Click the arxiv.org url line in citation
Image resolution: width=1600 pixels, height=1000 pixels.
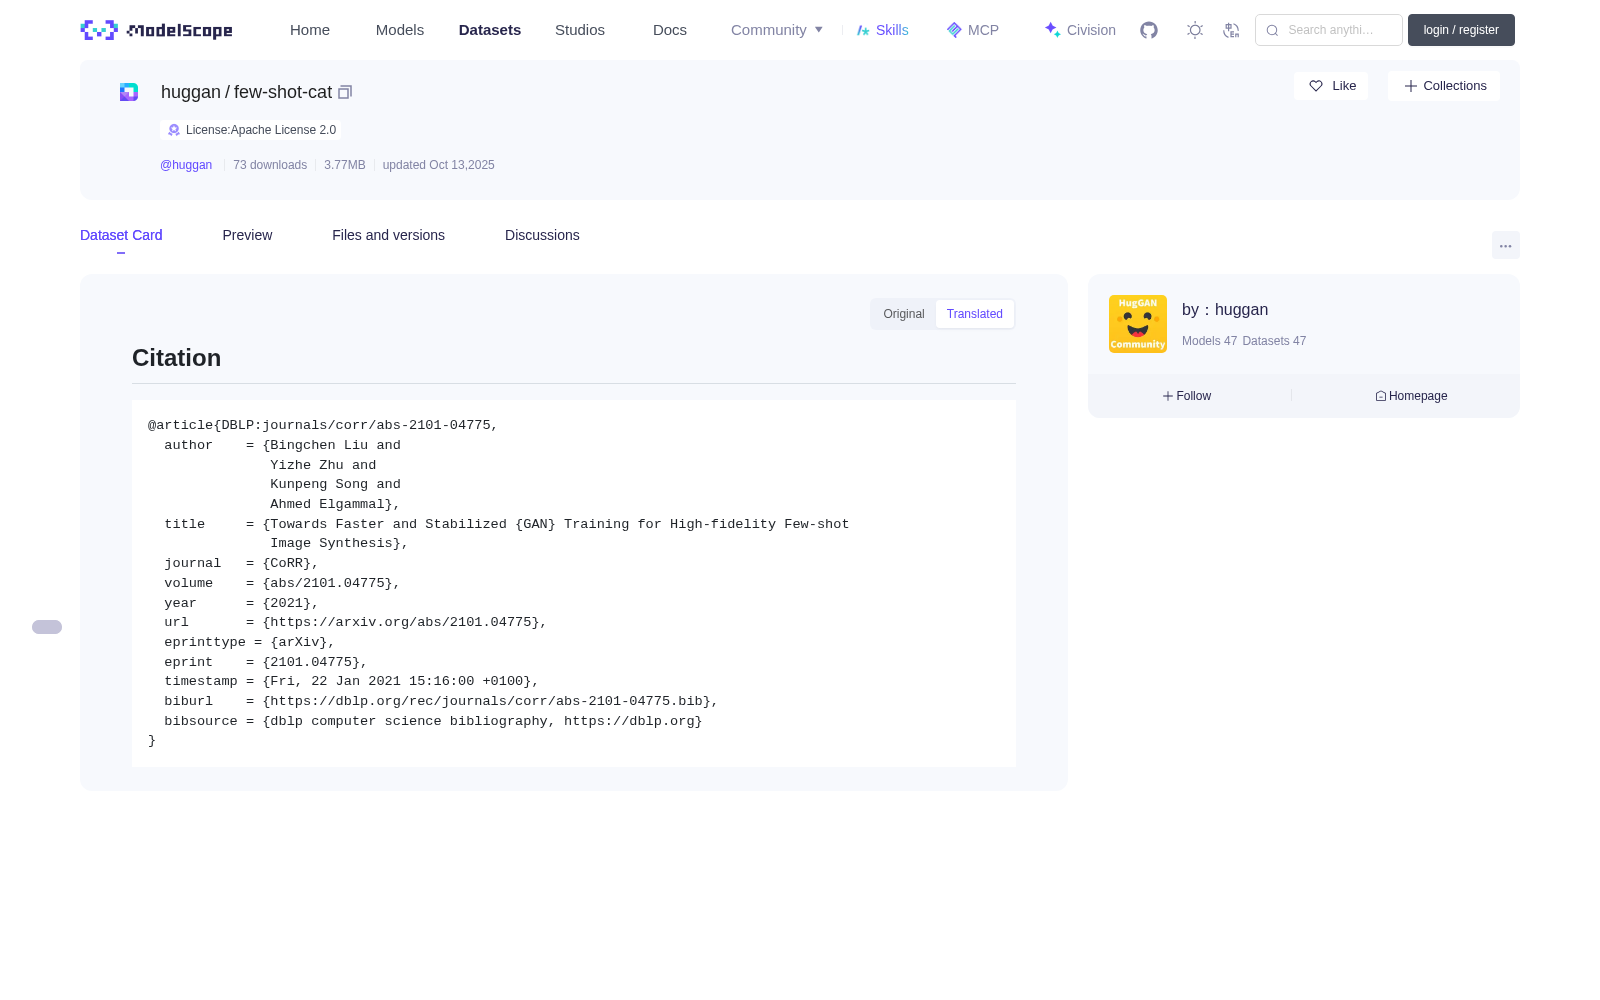(356, 622)
